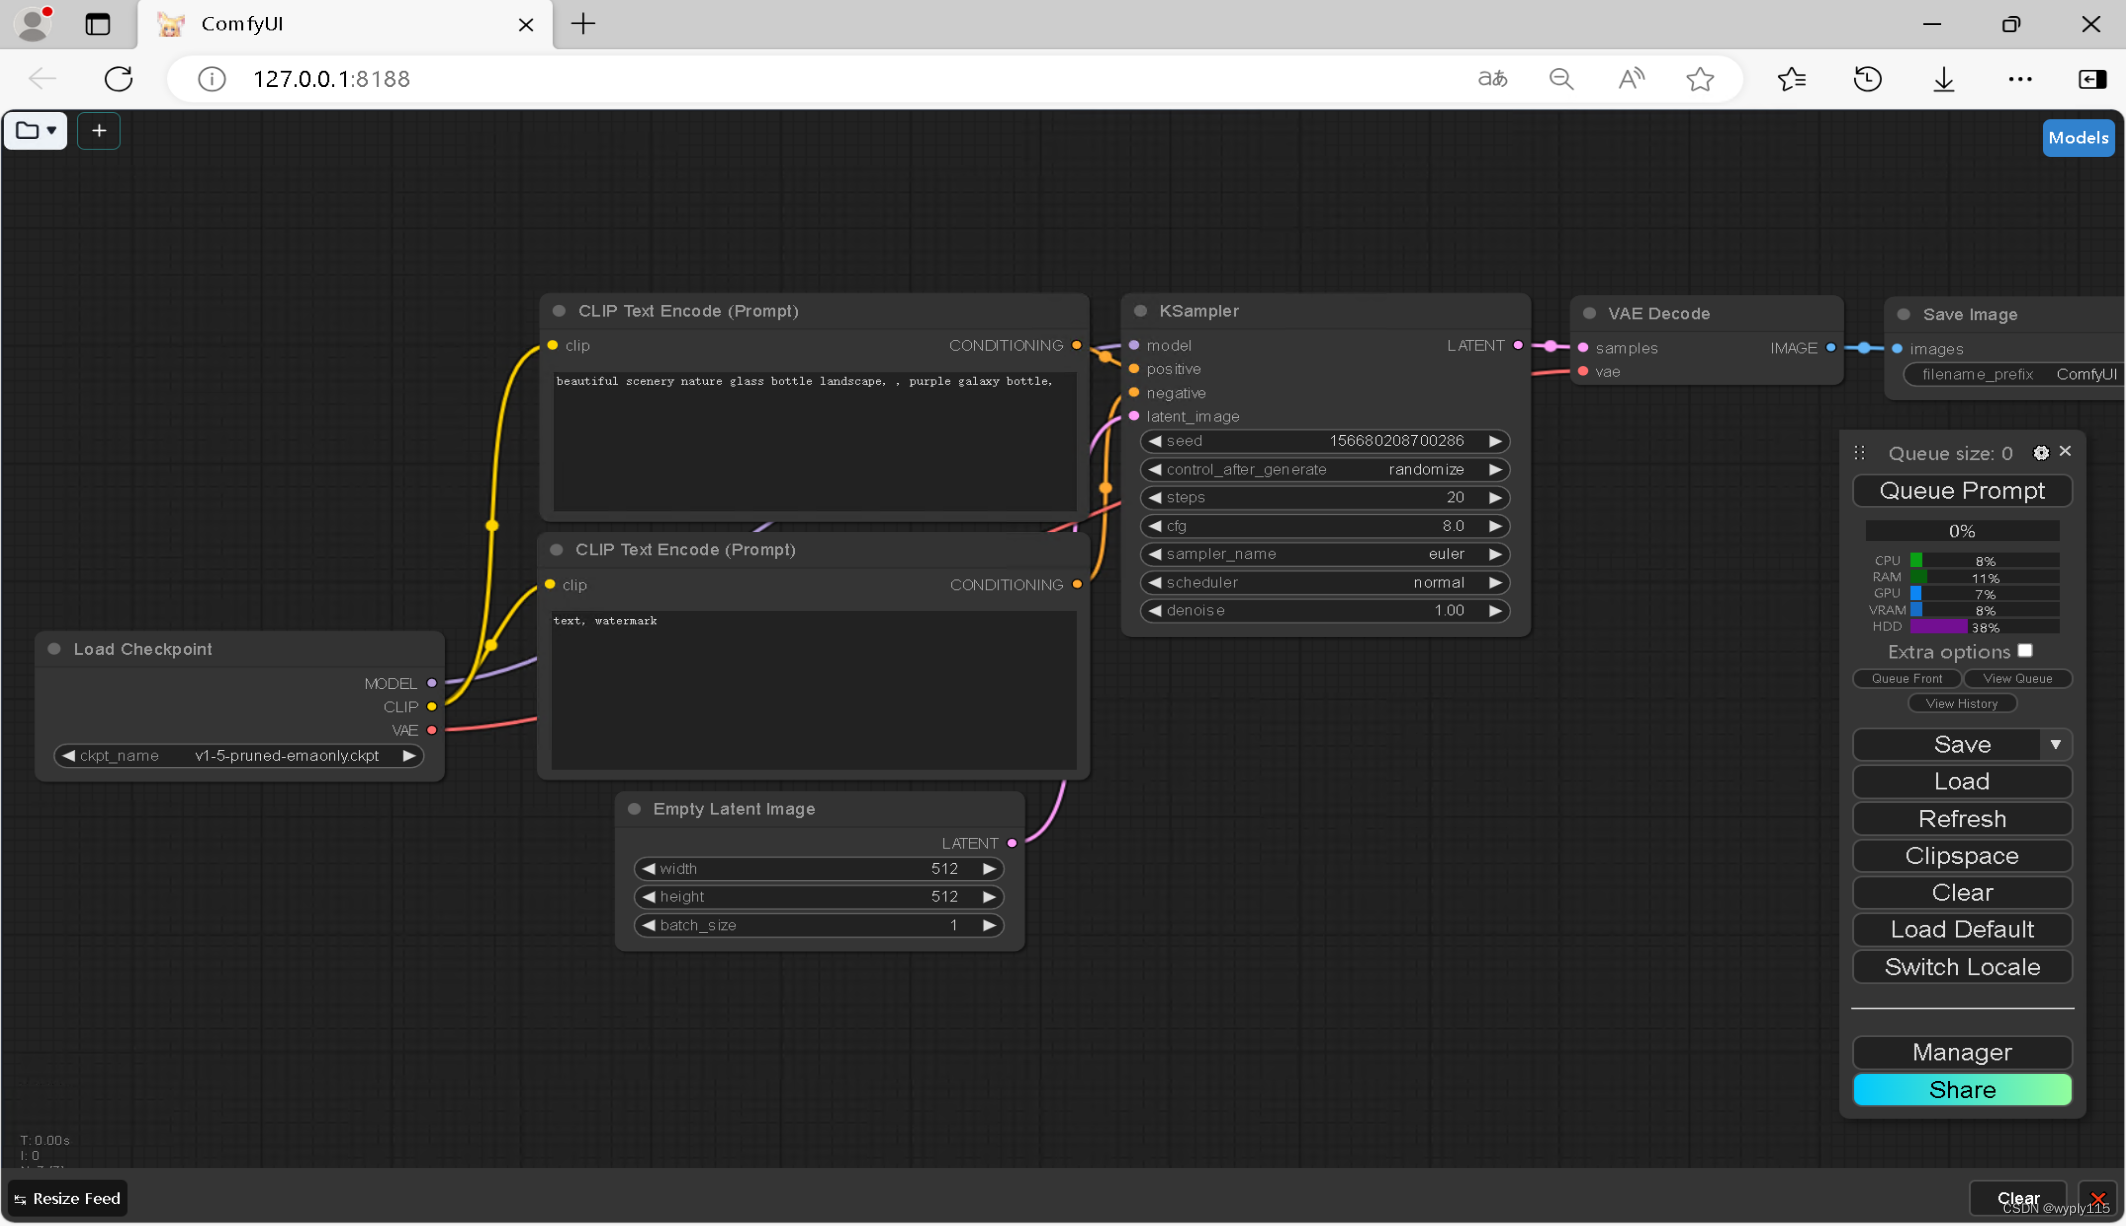Toggle the browser sidebar icon
Image resolution: width=2126 pixels, height=1226 pixels.
pos(2092,79)
